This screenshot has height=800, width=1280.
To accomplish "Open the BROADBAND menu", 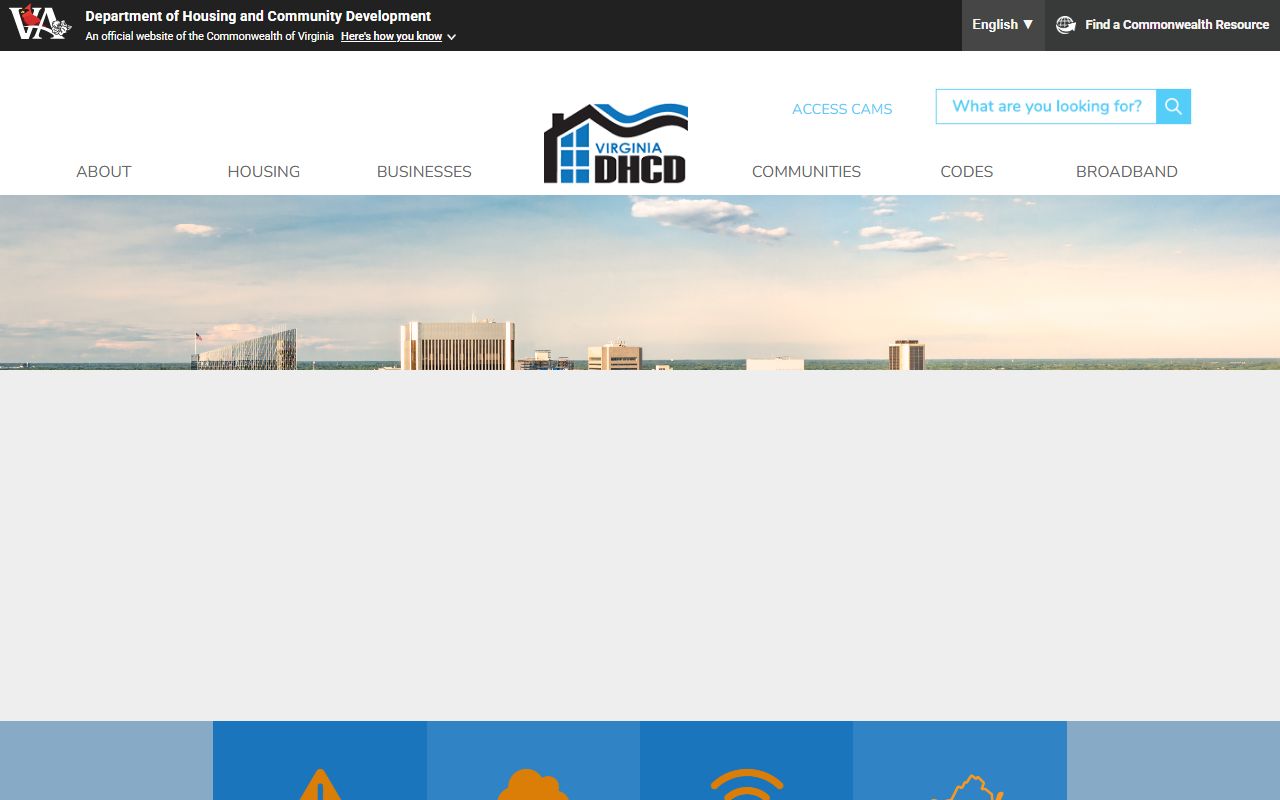I will pos(1127,172).
